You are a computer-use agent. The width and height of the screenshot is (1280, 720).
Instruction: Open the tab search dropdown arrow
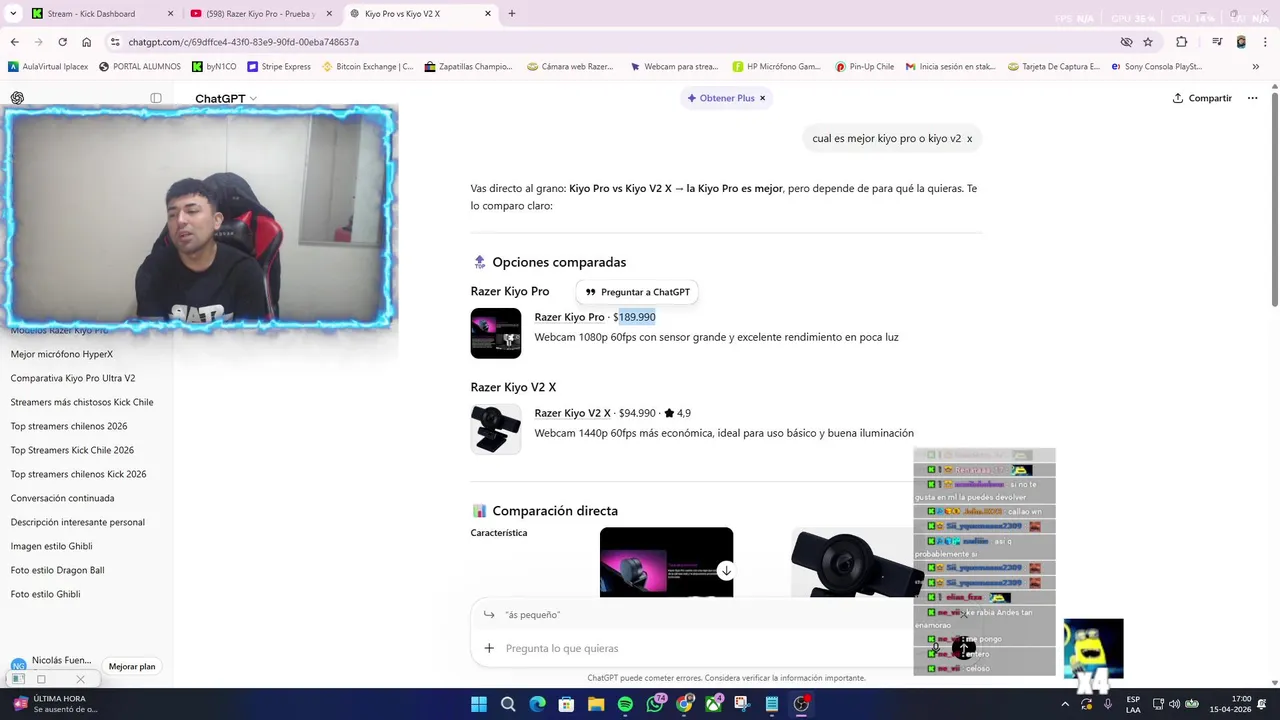(13, 14)
